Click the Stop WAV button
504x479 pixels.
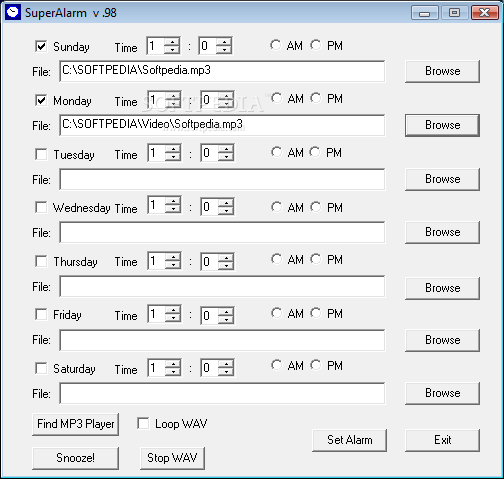[x=172, y=458]
